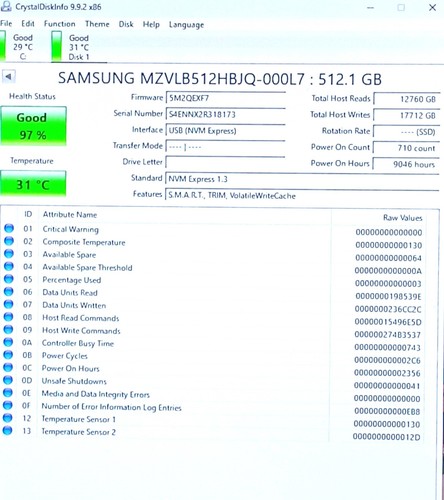The height and width of the screenshot is (500, 444).
Task: Click the blue status icon for Host Read Commands
Action: pos(8,317)
